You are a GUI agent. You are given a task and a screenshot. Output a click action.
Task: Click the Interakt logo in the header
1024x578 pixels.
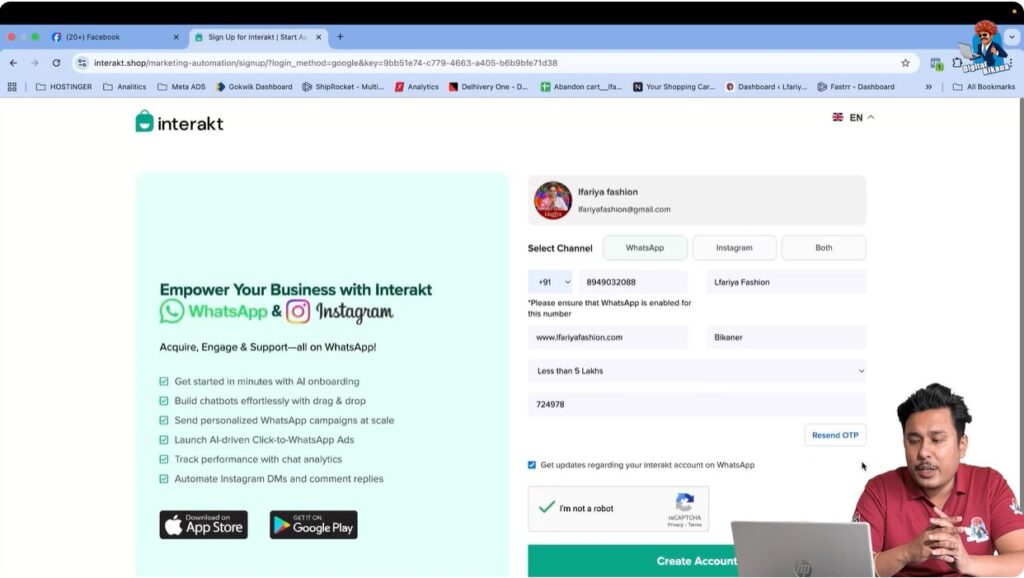178,121
